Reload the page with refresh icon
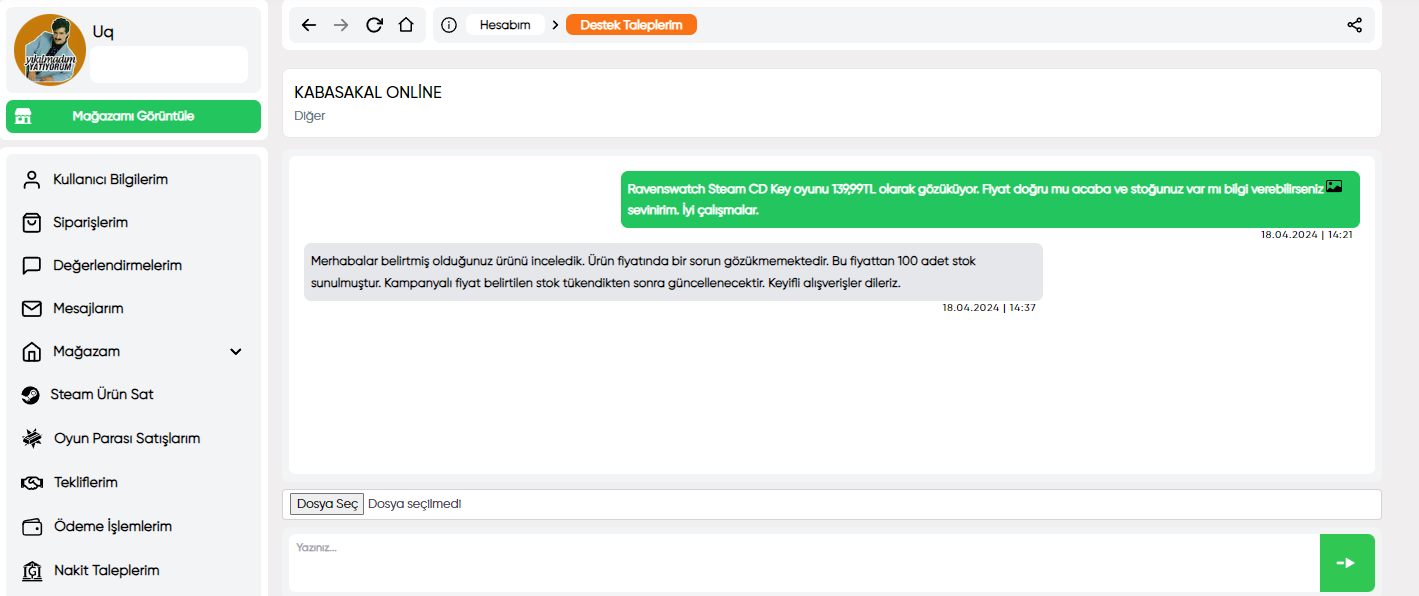Screen dimensions: 1419x596 tap(374, 25)
